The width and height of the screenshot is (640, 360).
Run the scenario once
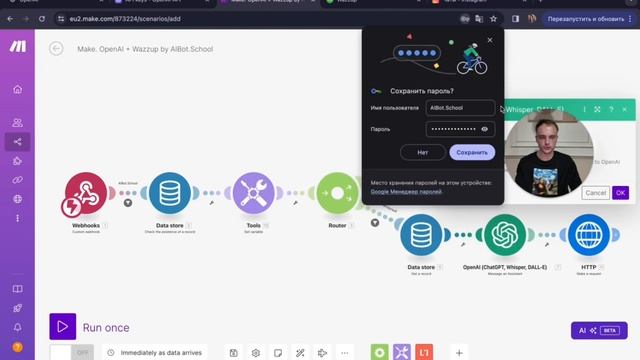62,327
